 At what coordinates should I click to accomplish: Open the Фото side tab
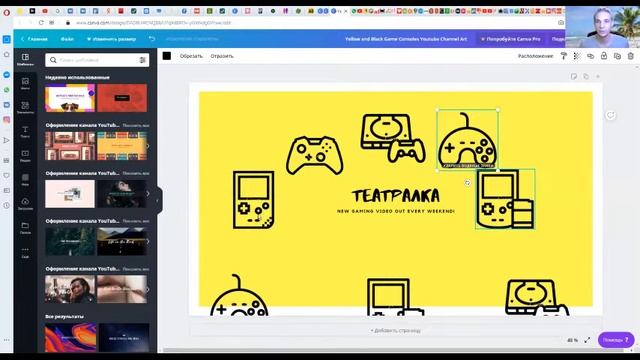click(x=25, y=83)
